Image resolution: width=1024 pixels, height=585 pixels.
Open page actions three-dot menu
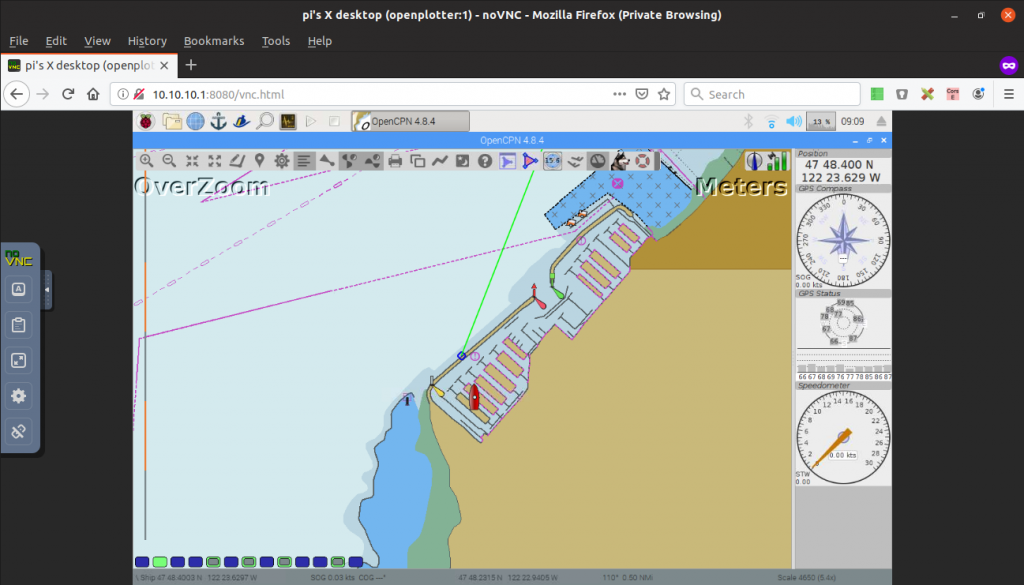coord(619,94)
